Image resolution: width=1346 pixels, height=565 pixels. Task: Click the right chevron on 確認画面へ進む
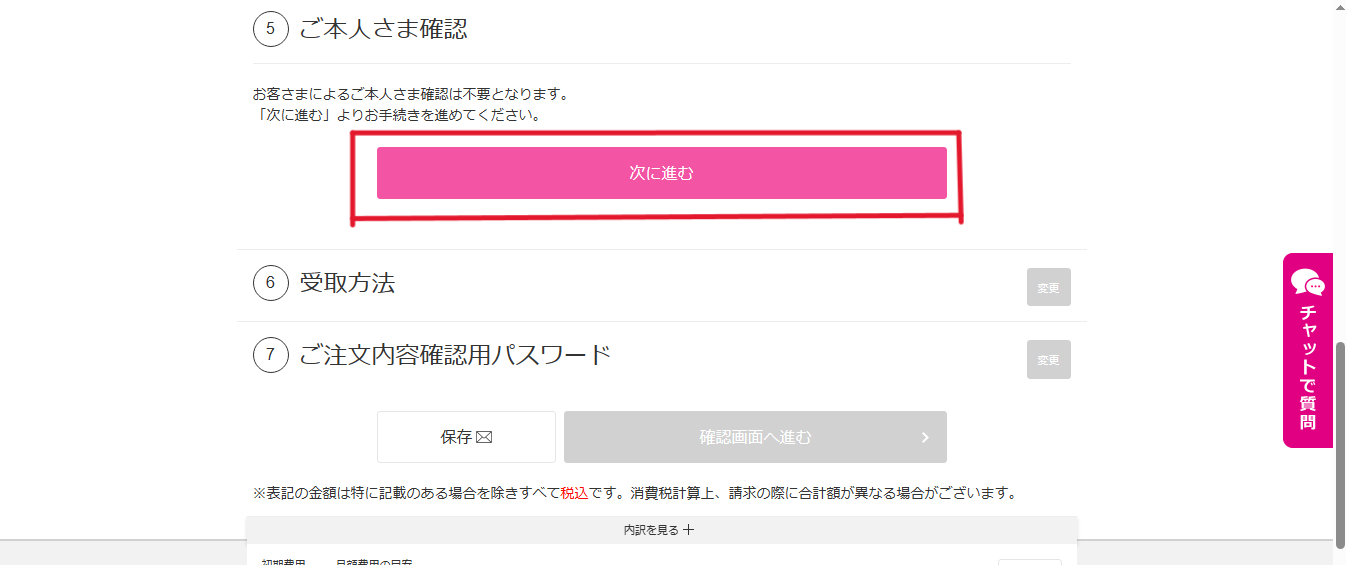(925, 437)
